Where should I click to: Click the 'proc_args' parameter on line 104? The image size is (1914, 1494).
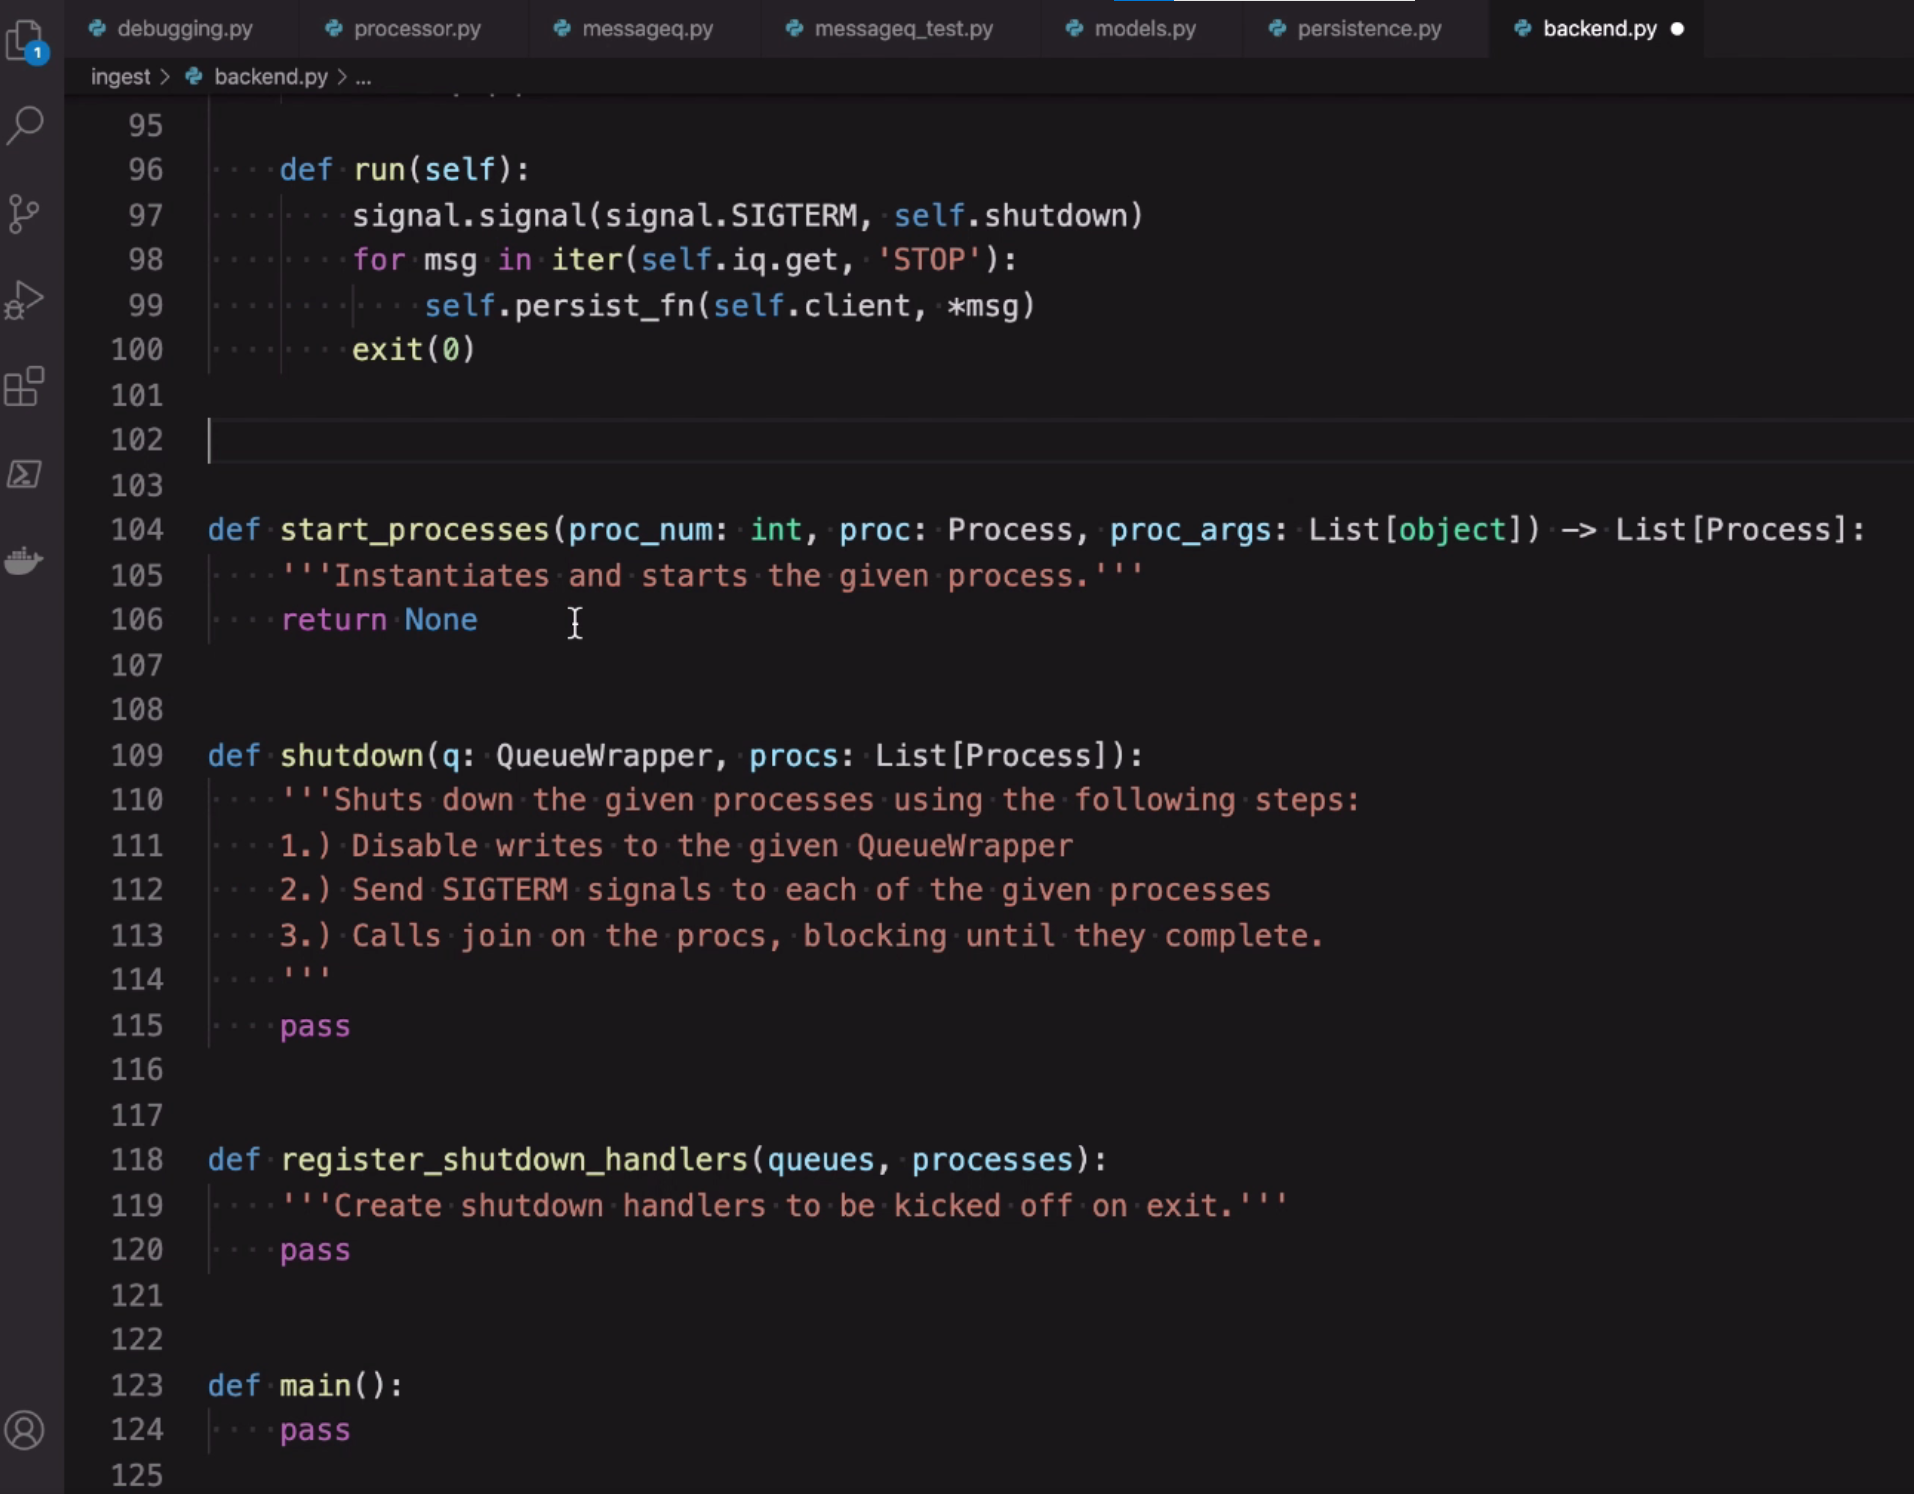pyautogui.click(x=1190, y=529)
